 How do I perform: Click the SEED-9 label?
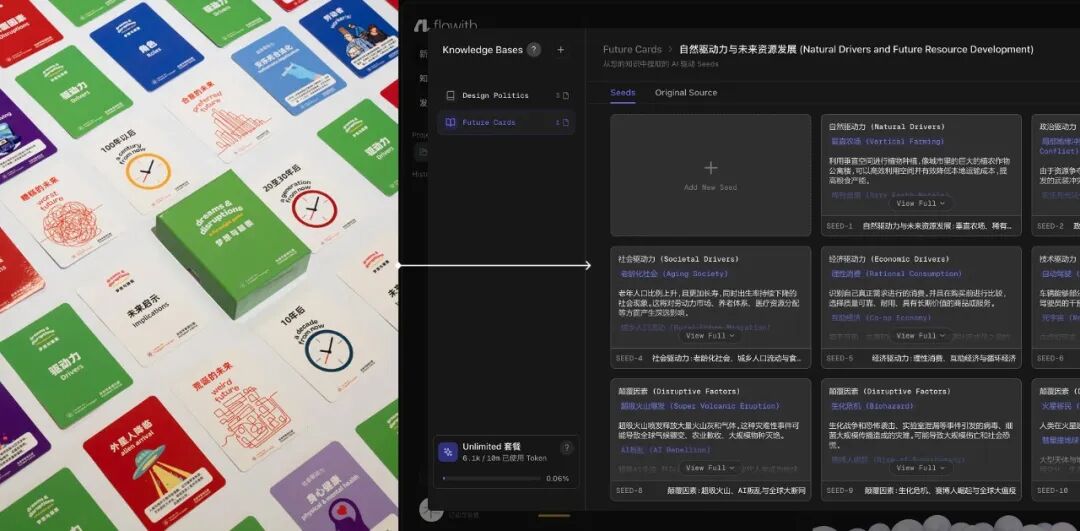pyautogui.click(x=840, y=490)
